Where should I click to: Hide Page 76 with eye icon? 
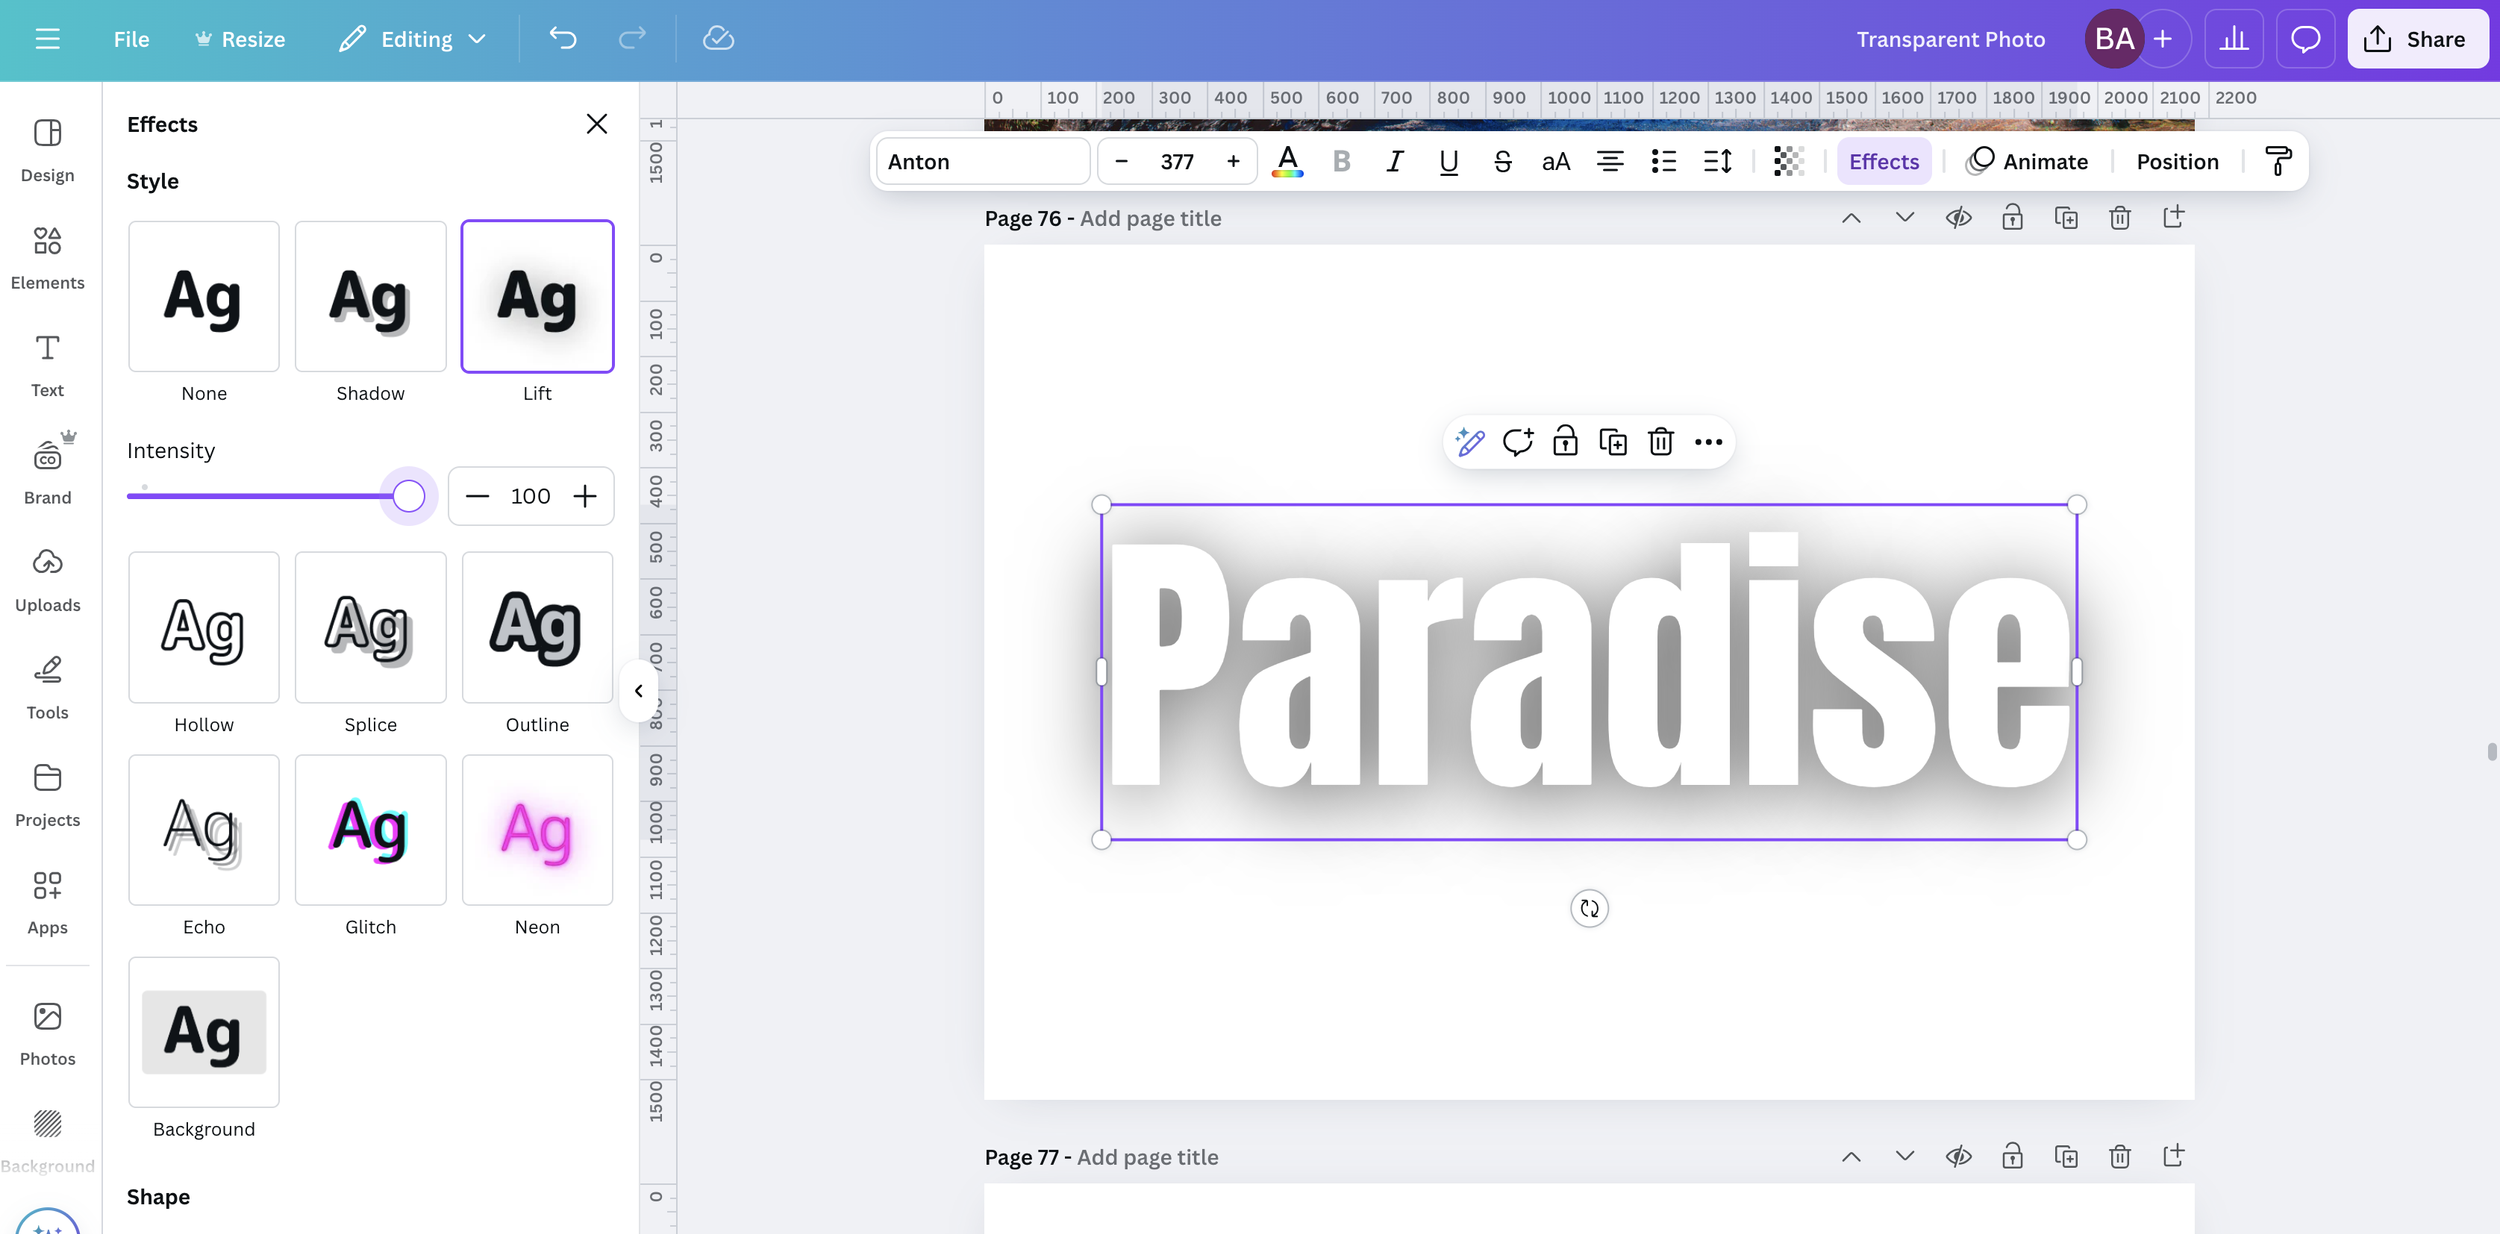(x=1958, y=218)
